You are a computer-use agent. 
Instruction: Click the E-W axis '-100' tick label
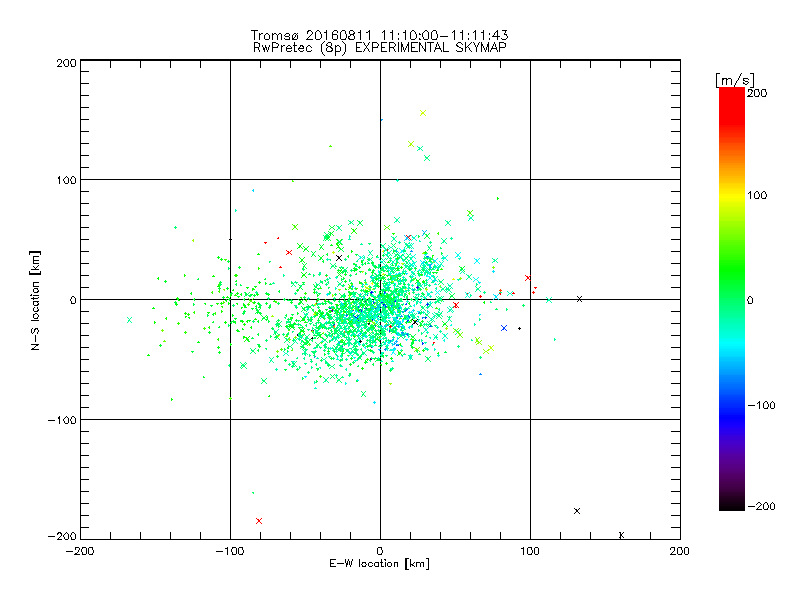click(x=230, y=551)
